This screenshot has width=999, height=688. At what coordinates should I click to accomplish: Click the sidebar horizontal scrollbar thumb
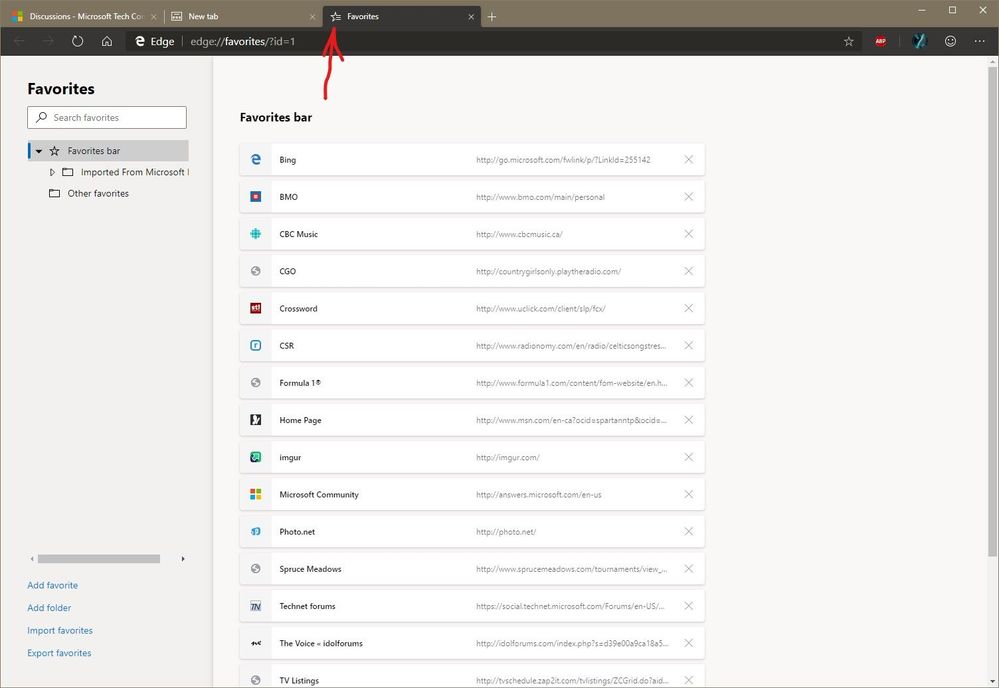click(99, 559)
